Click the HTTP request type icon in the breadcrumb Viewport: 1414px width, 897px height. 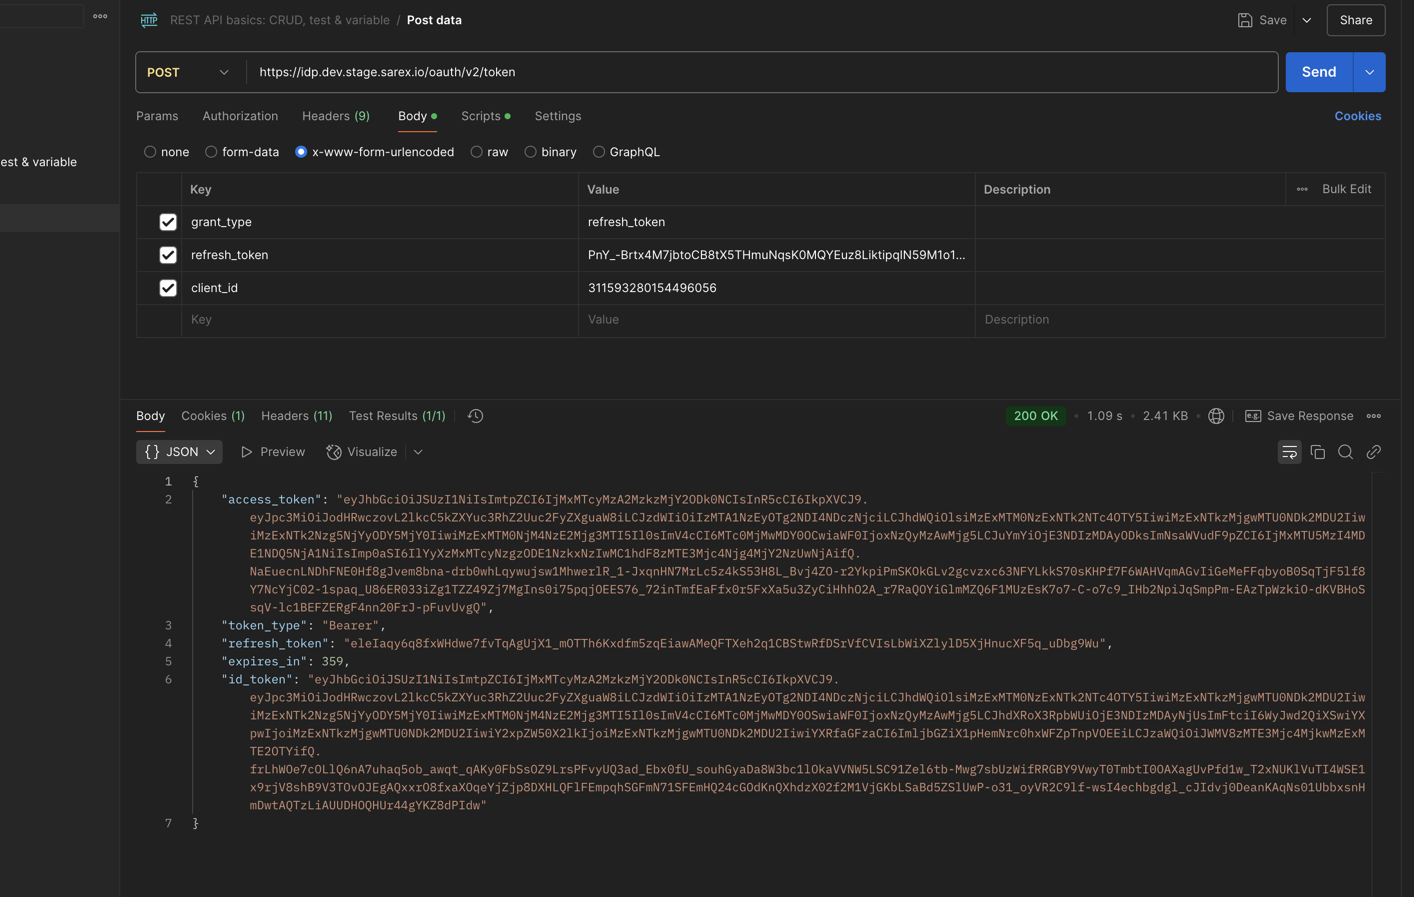tap(149, 20)
